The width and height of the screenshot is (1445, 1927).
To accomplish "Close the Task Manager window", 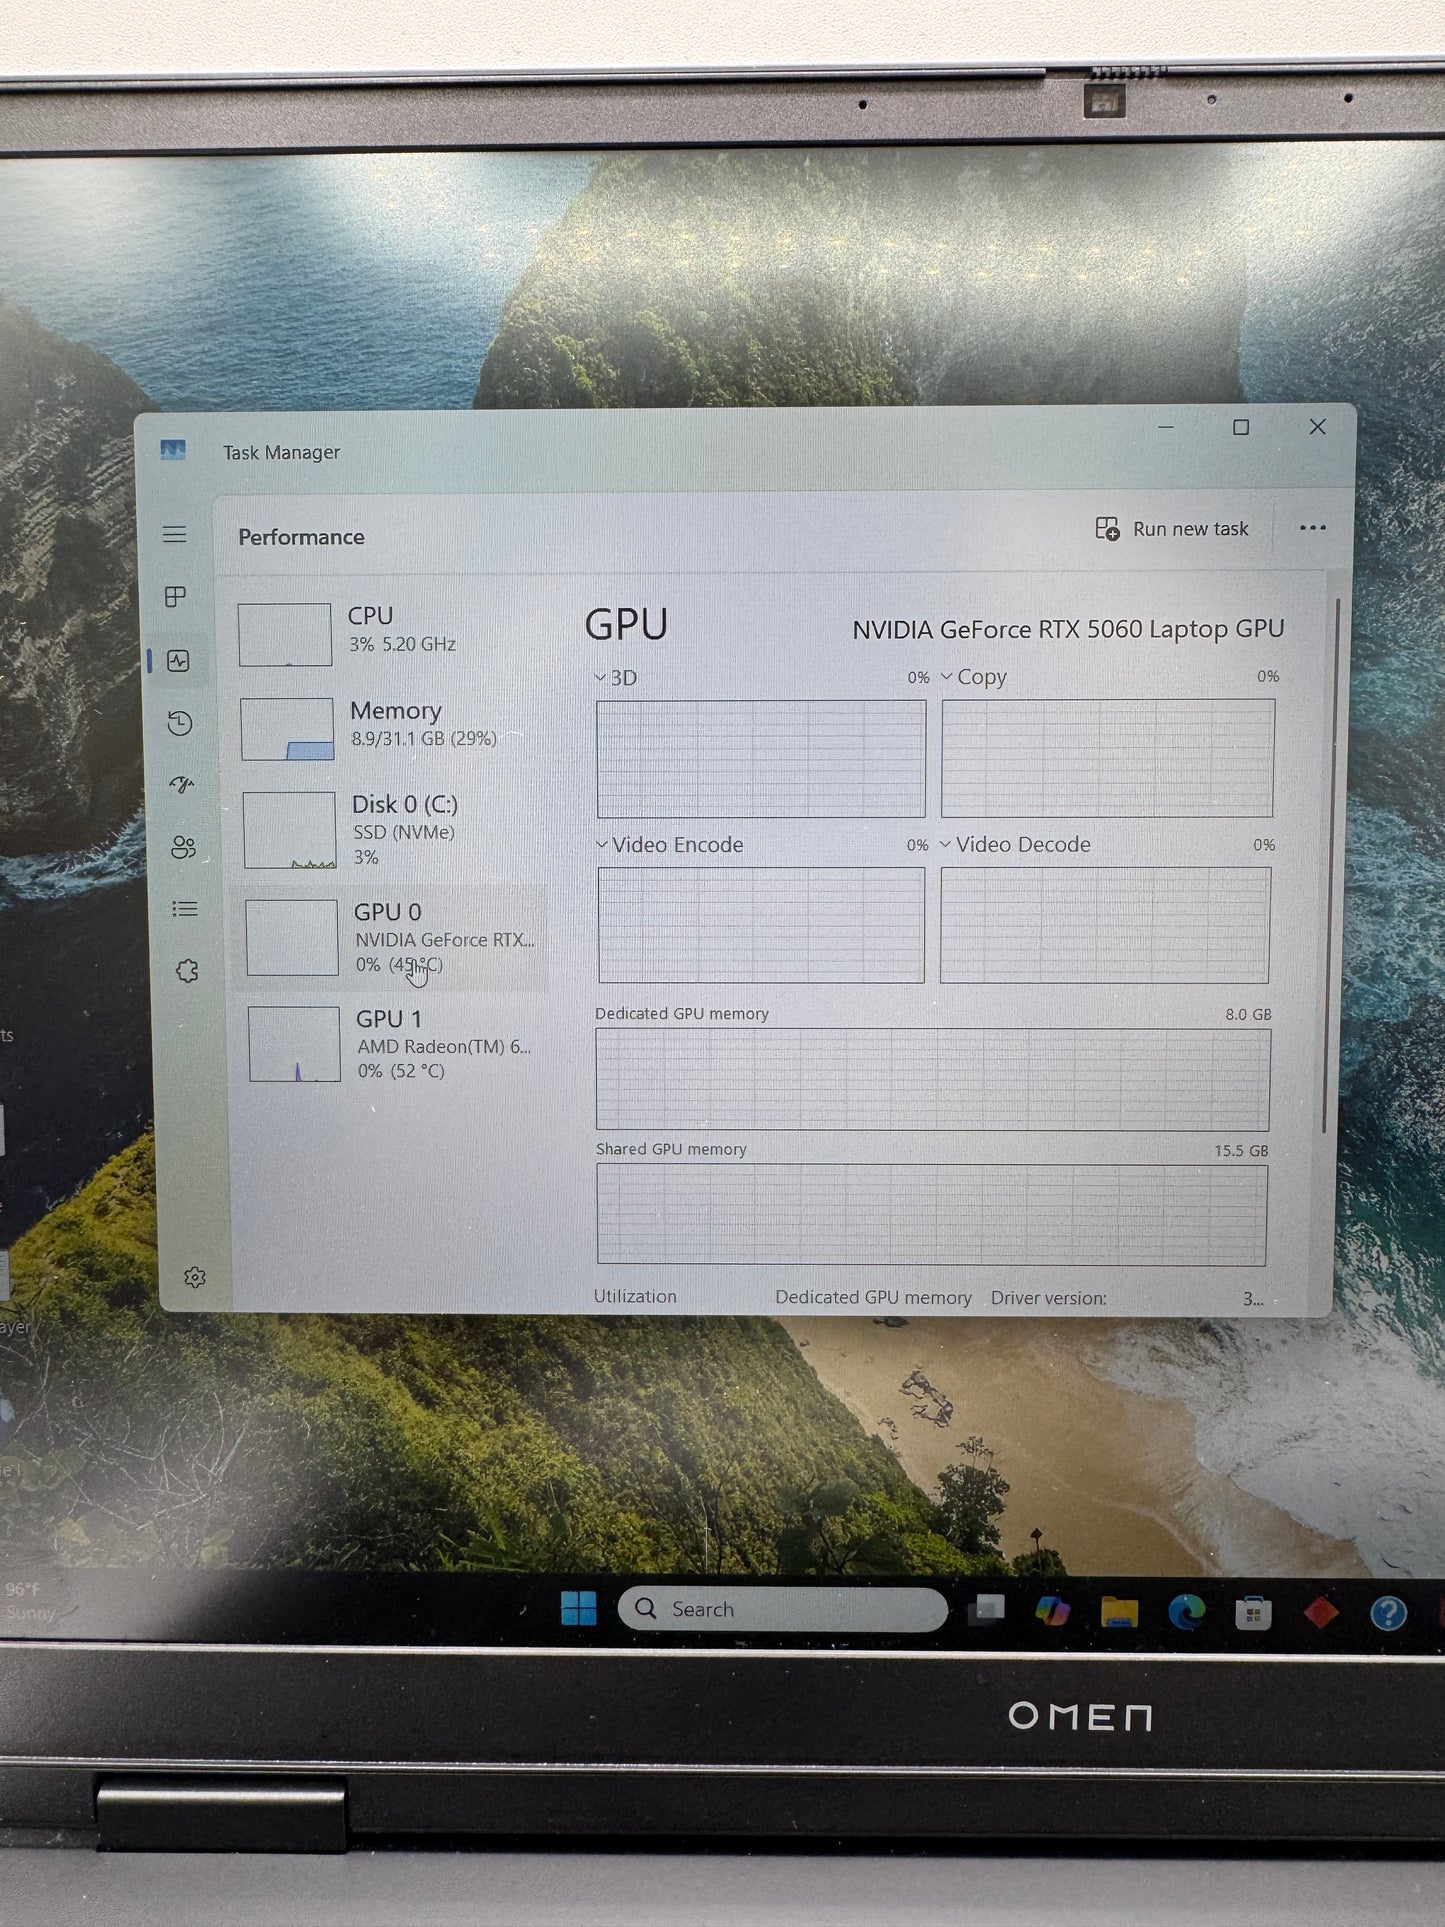I will pos(1318,427).
